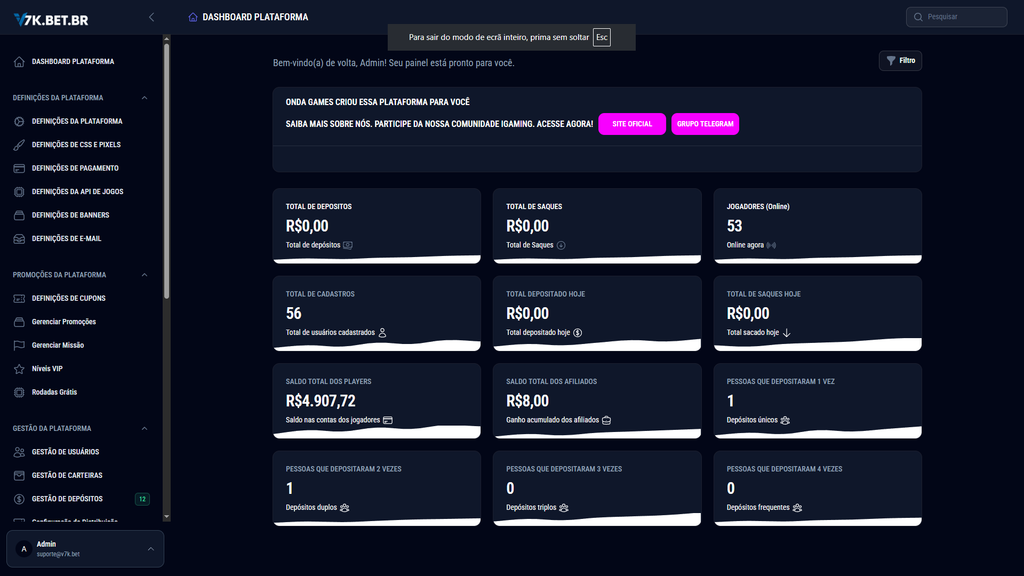Expand the Admin account menu

pyautogui.click(x=150, y=549)
